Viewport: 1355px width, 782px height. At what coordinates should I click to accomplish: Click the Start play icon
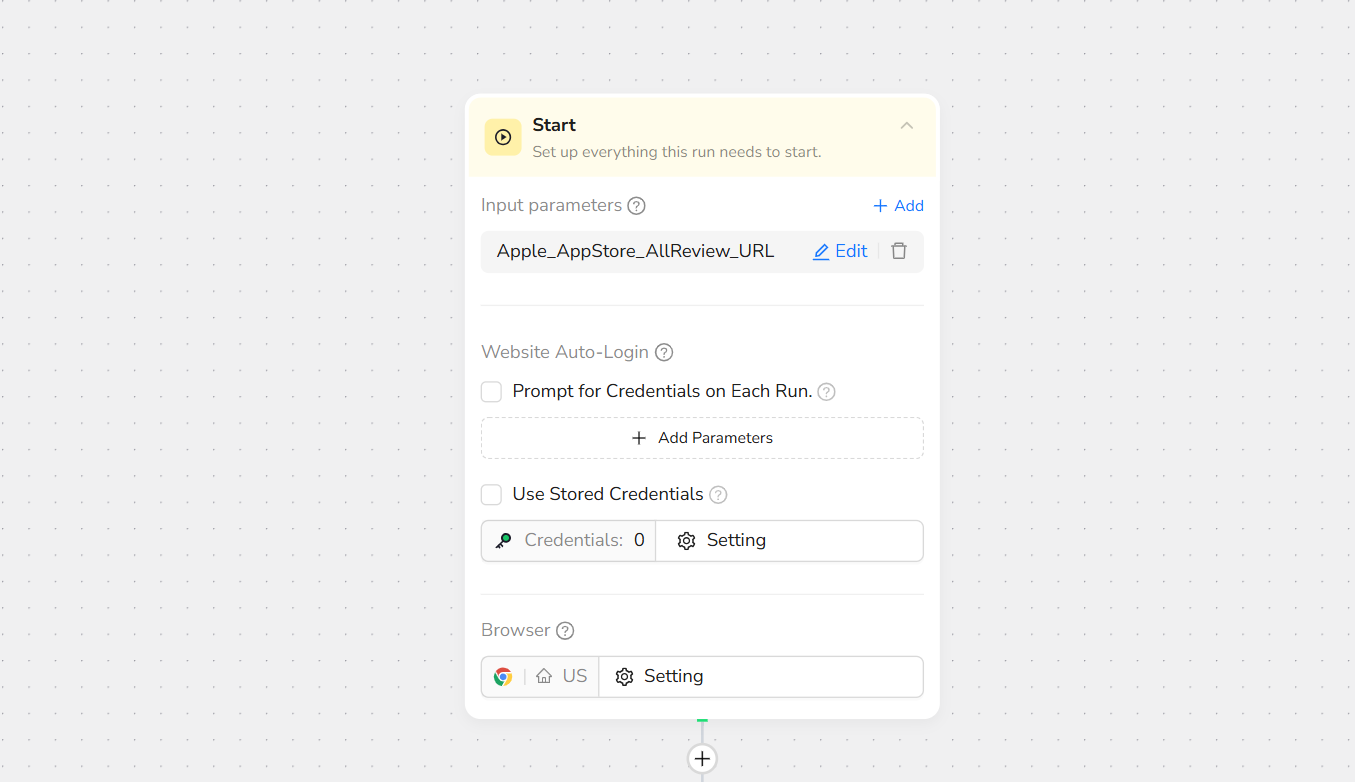point(503,137)
